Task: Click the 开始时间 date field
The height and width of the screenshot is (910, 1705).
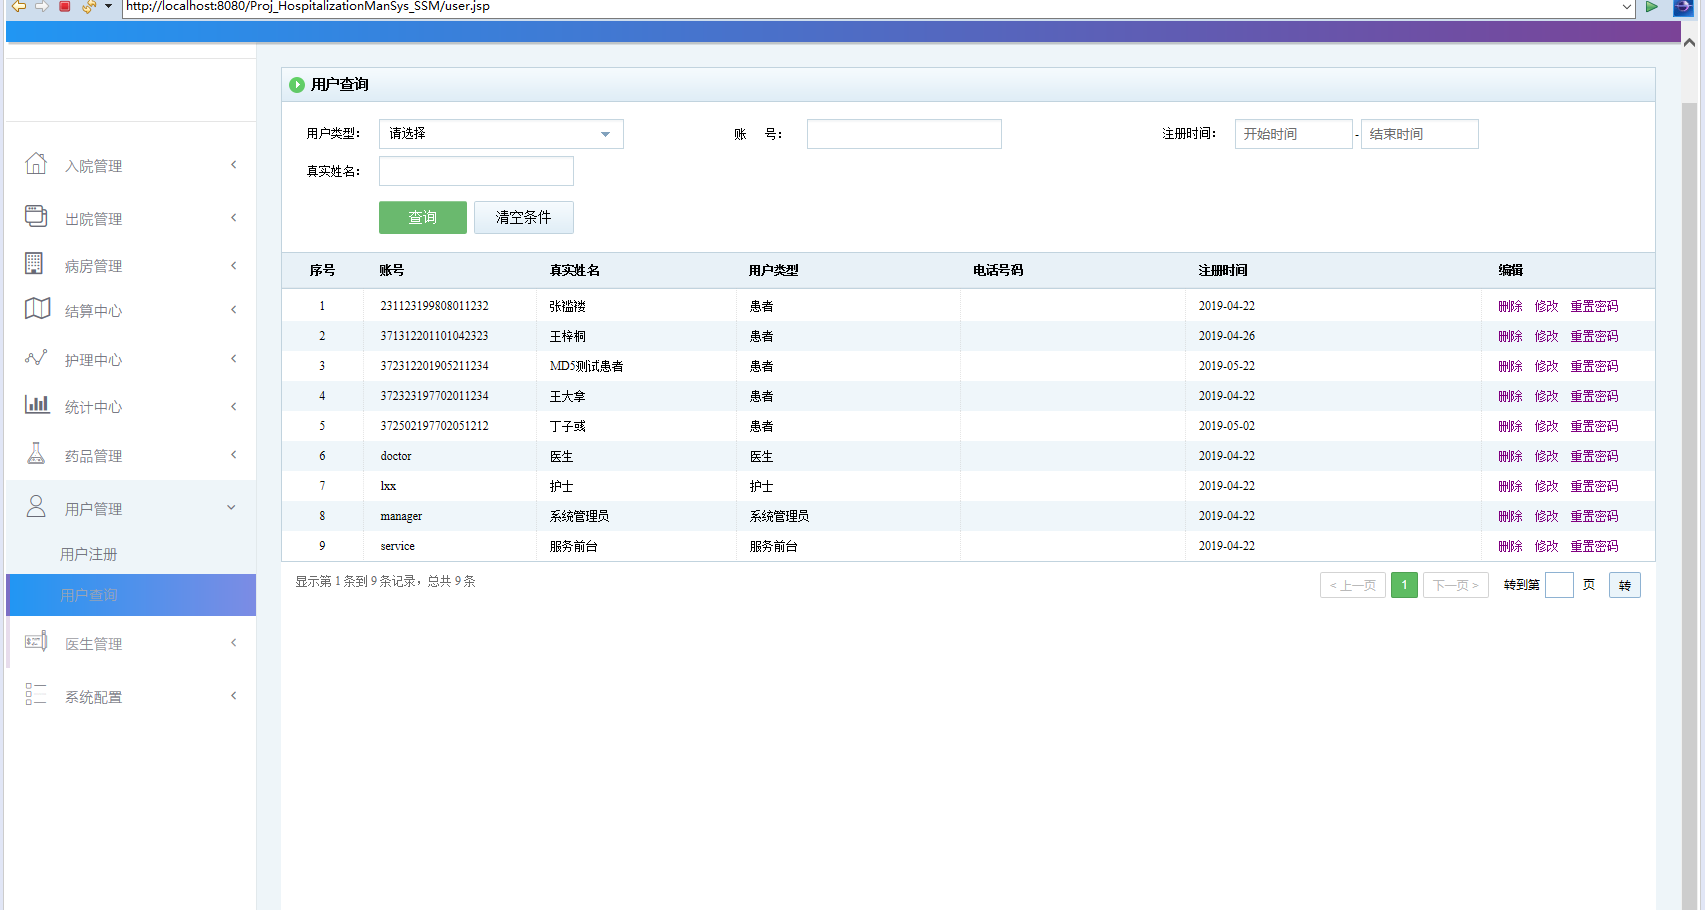Action: point(1293,134)
